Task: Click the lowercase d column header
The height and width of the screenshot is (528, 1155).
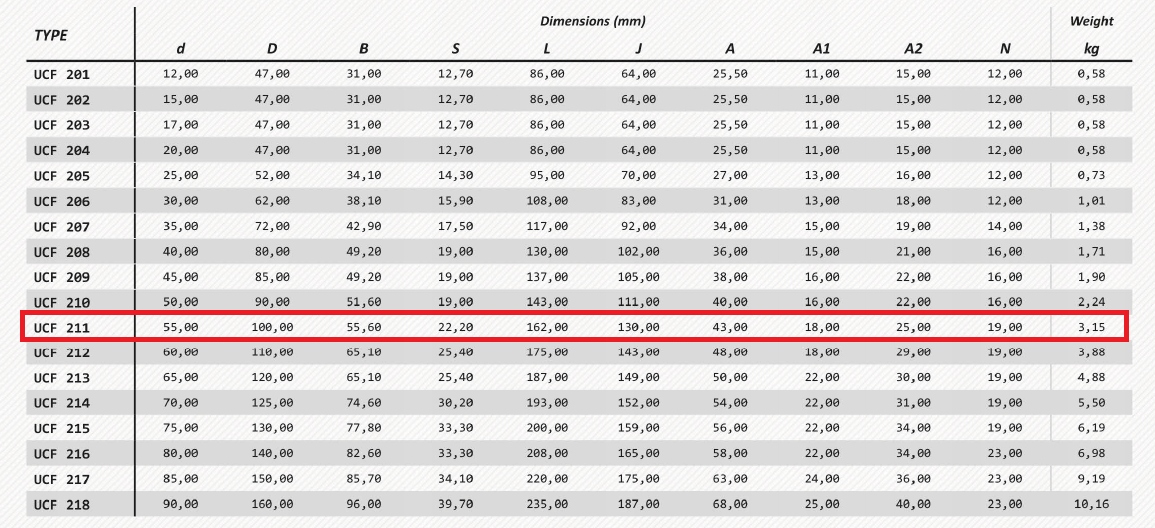Action: (180, 49)
